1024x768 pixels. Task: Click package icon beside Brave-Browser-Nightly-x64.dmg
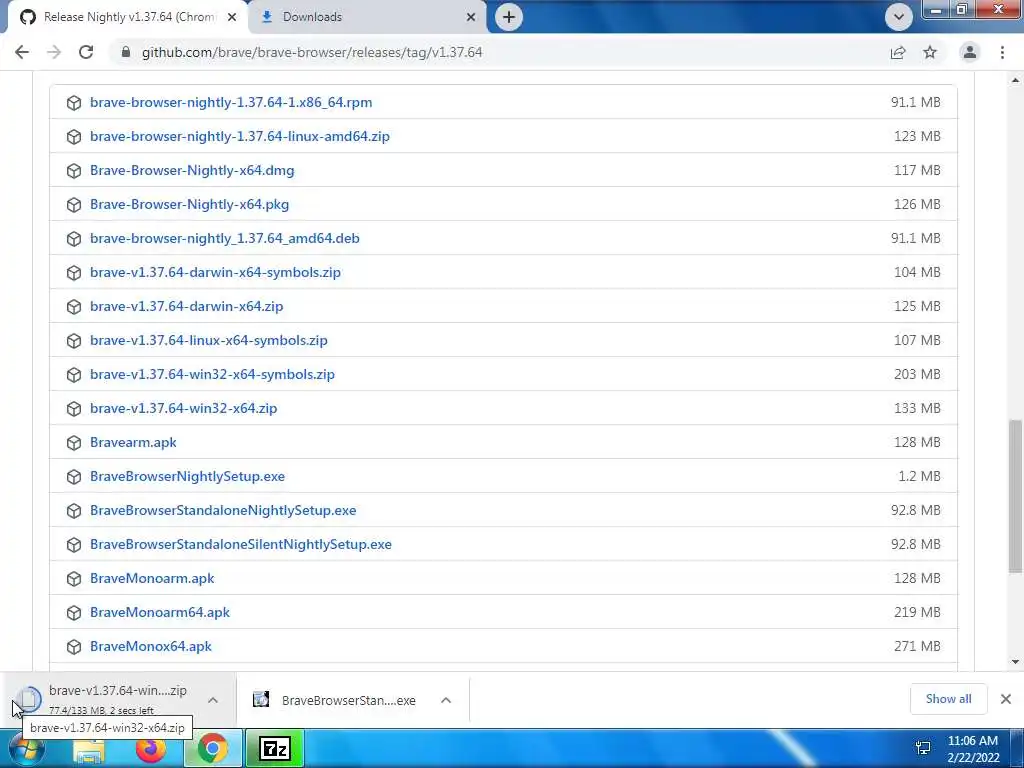coord(74,170)
